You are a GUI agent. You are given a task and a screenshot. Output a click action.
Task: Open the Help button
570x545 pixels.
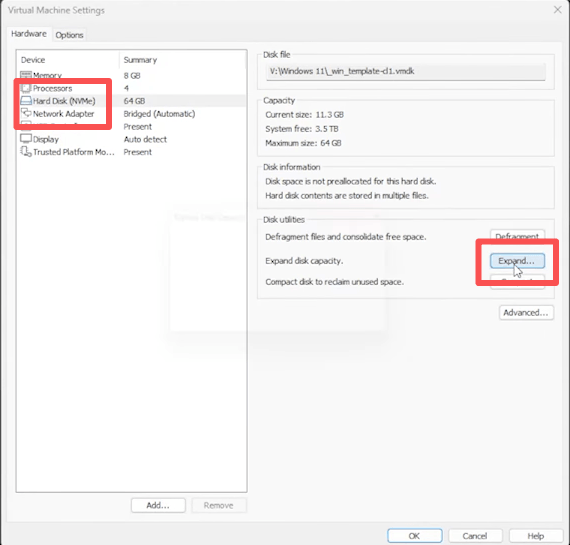point(536,536)
